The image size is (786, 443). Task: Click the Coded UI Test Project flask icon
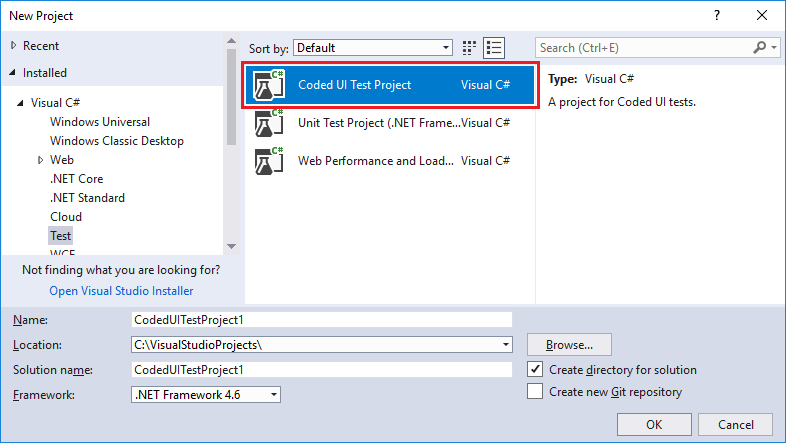pos(265,85)
